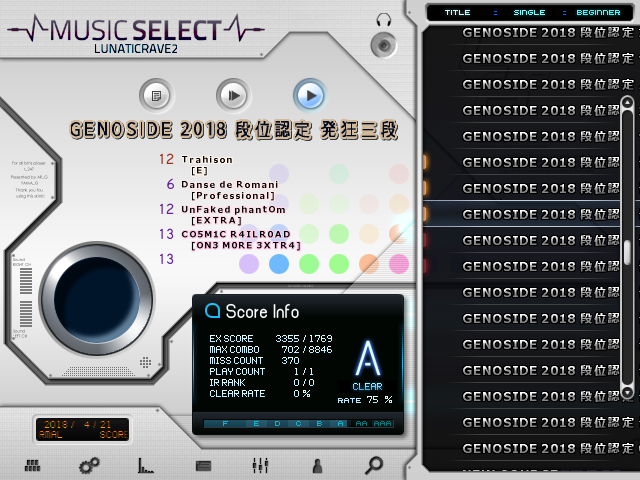Click the AA segment of the rank bar
Viewport: 640px width, 480px height.
click(361, 424)
